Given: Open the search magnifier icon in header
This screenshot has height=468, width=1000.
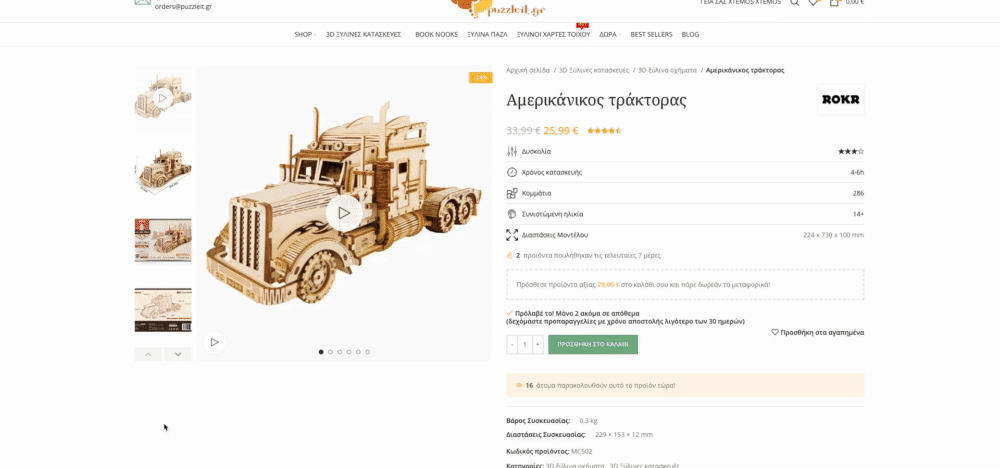Looking at the screenshot, I should click(794, 3).
